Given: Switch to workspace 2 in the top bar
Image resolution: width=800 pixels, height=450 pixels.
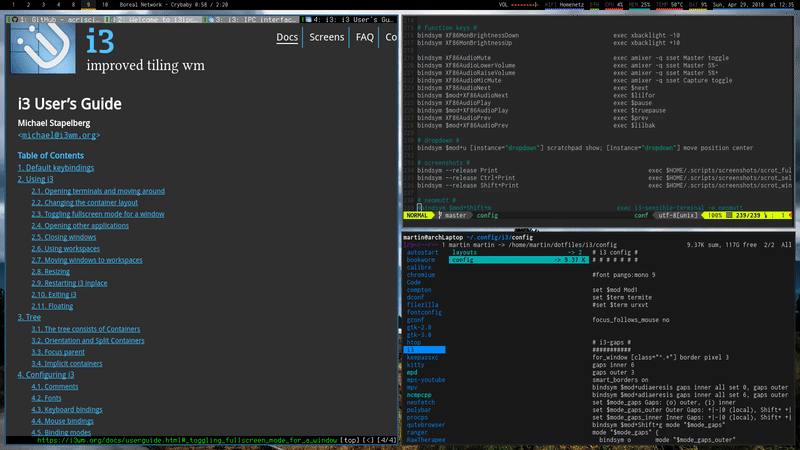Looking at the screenshot, I should 28,4.
